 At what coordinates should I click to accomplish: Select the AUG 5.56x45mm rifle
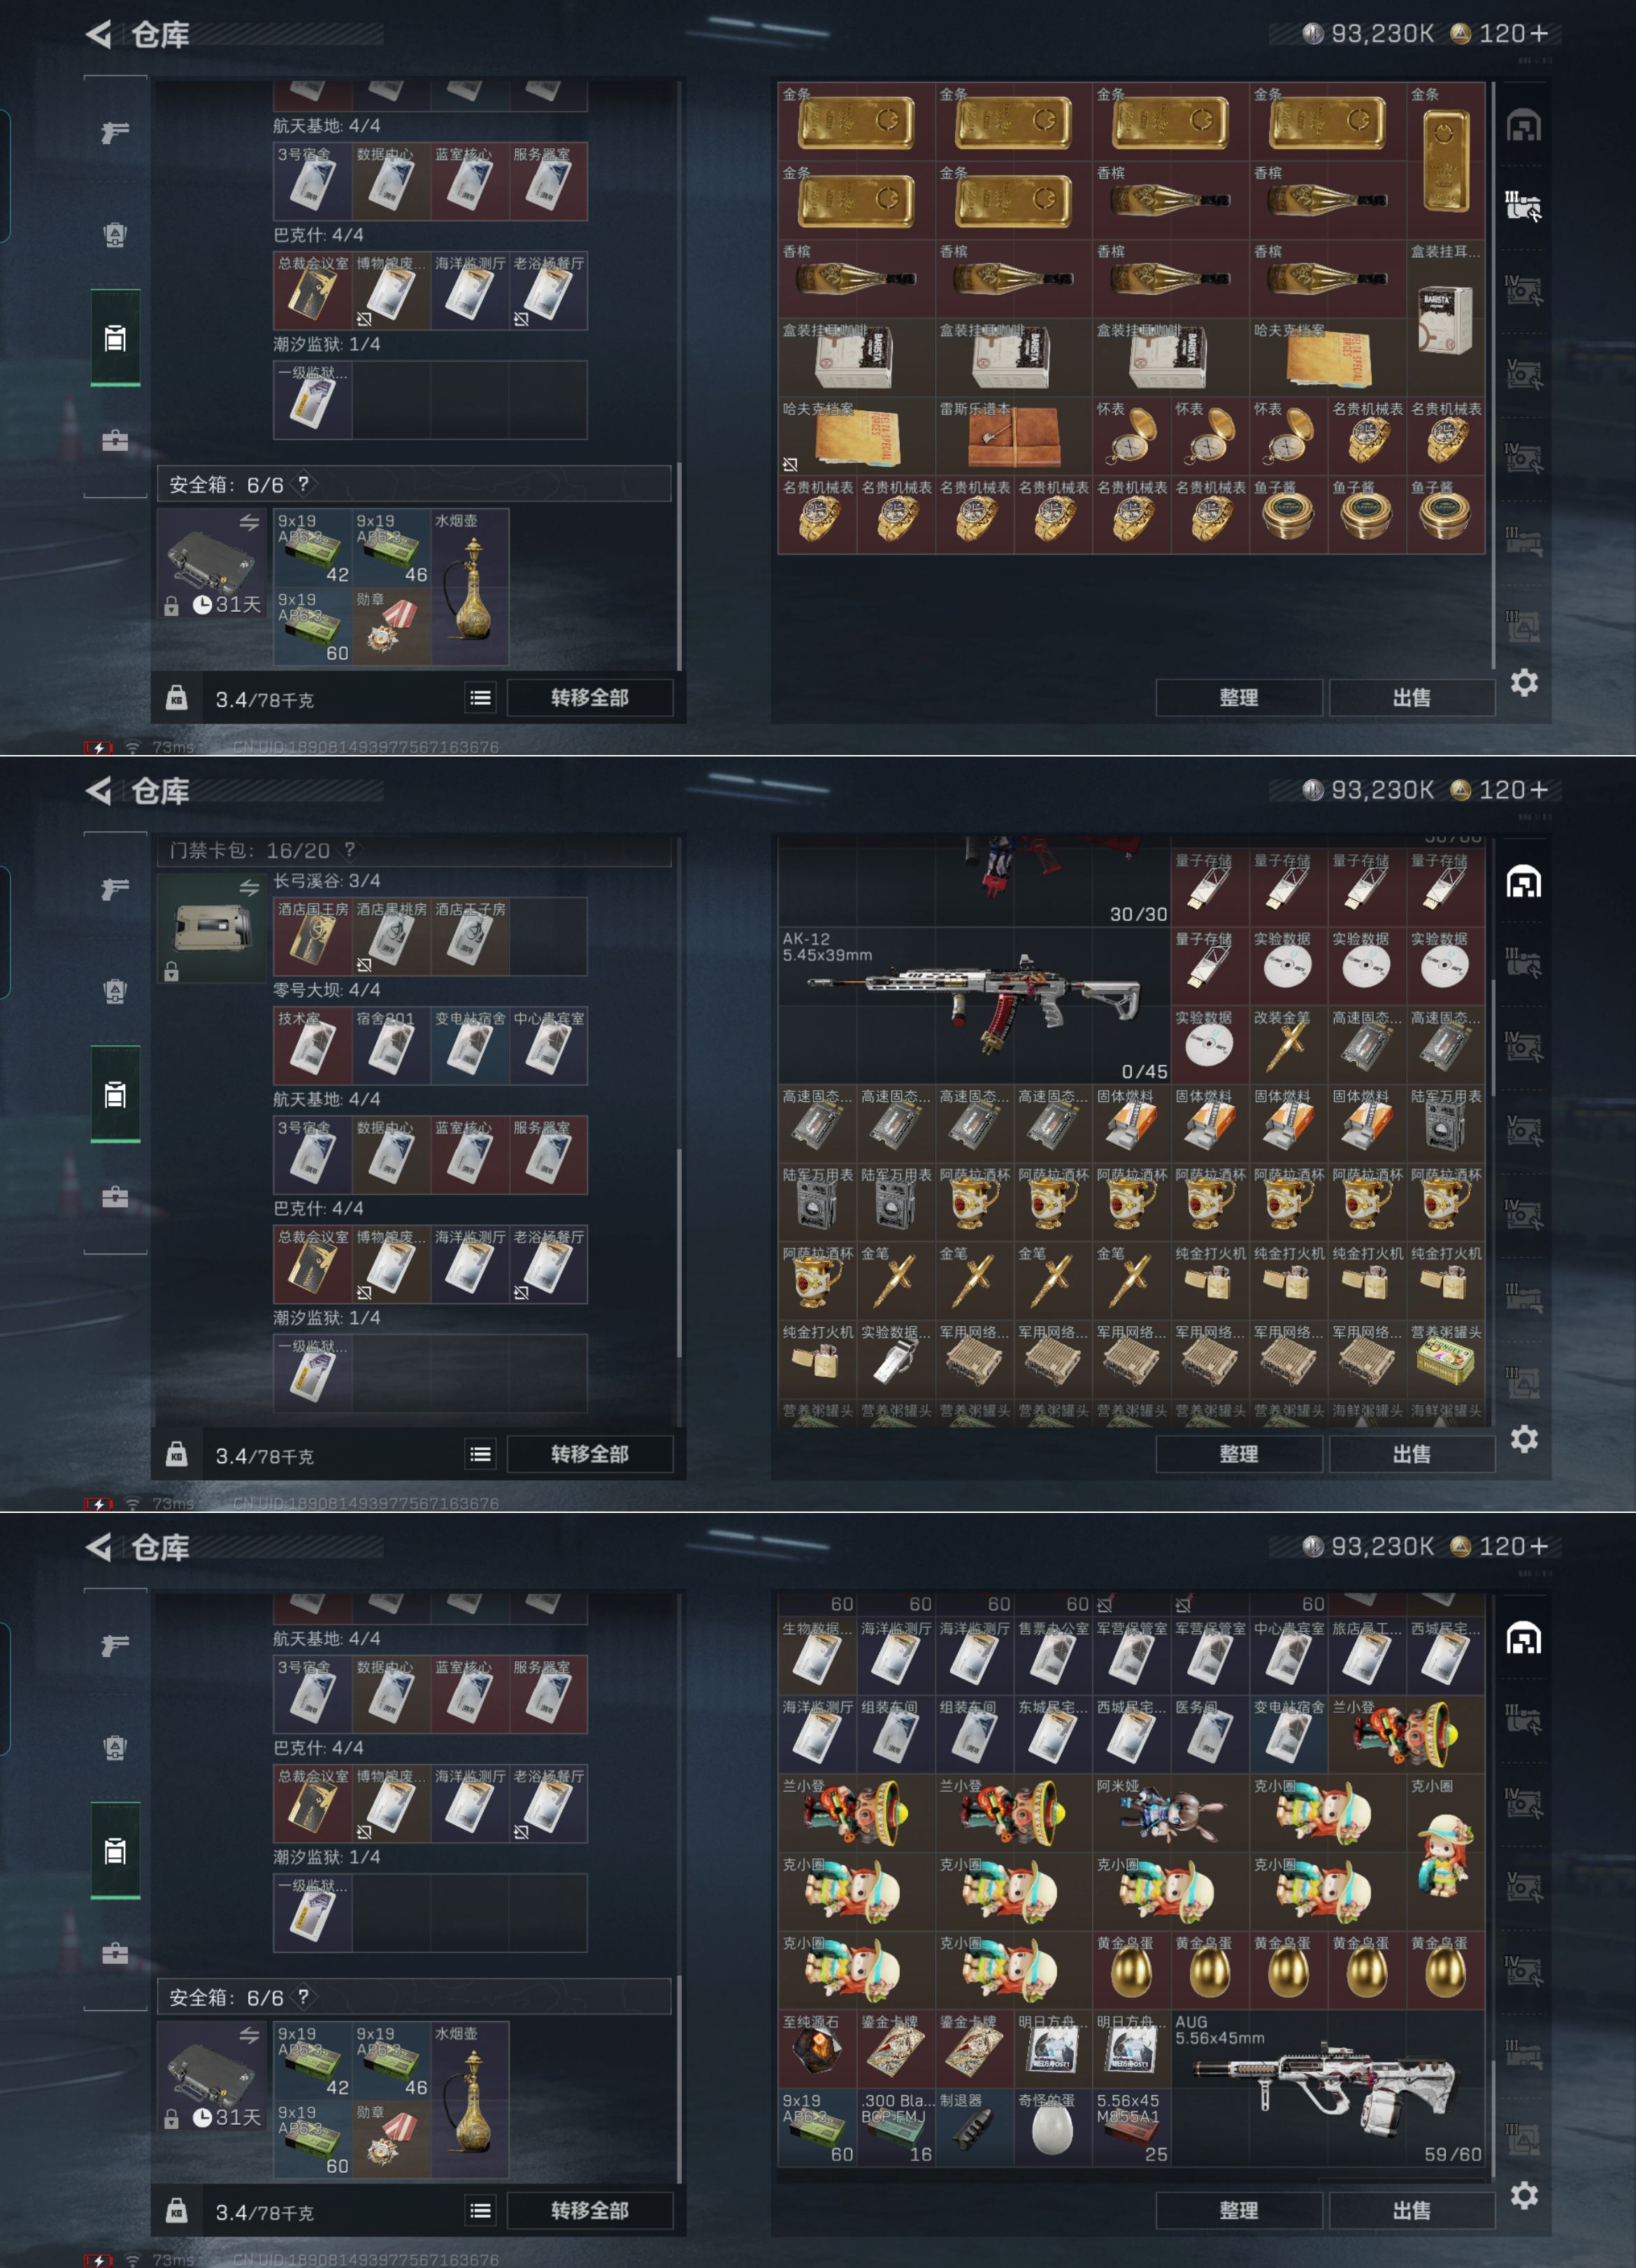(x=1327, y=2090)
